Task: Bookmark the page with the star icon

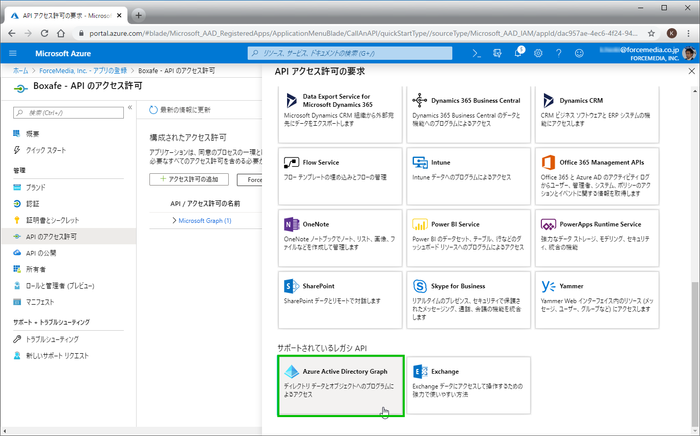Action: 651,33
